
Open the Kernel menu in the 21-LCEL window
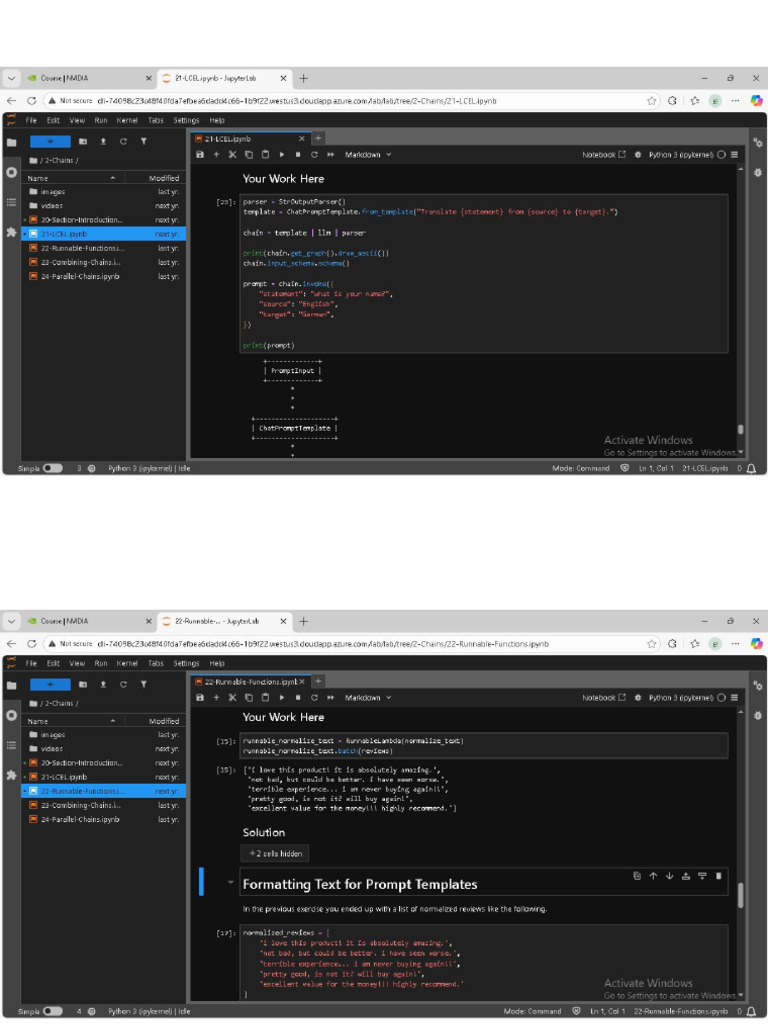[x=127, y=120]
